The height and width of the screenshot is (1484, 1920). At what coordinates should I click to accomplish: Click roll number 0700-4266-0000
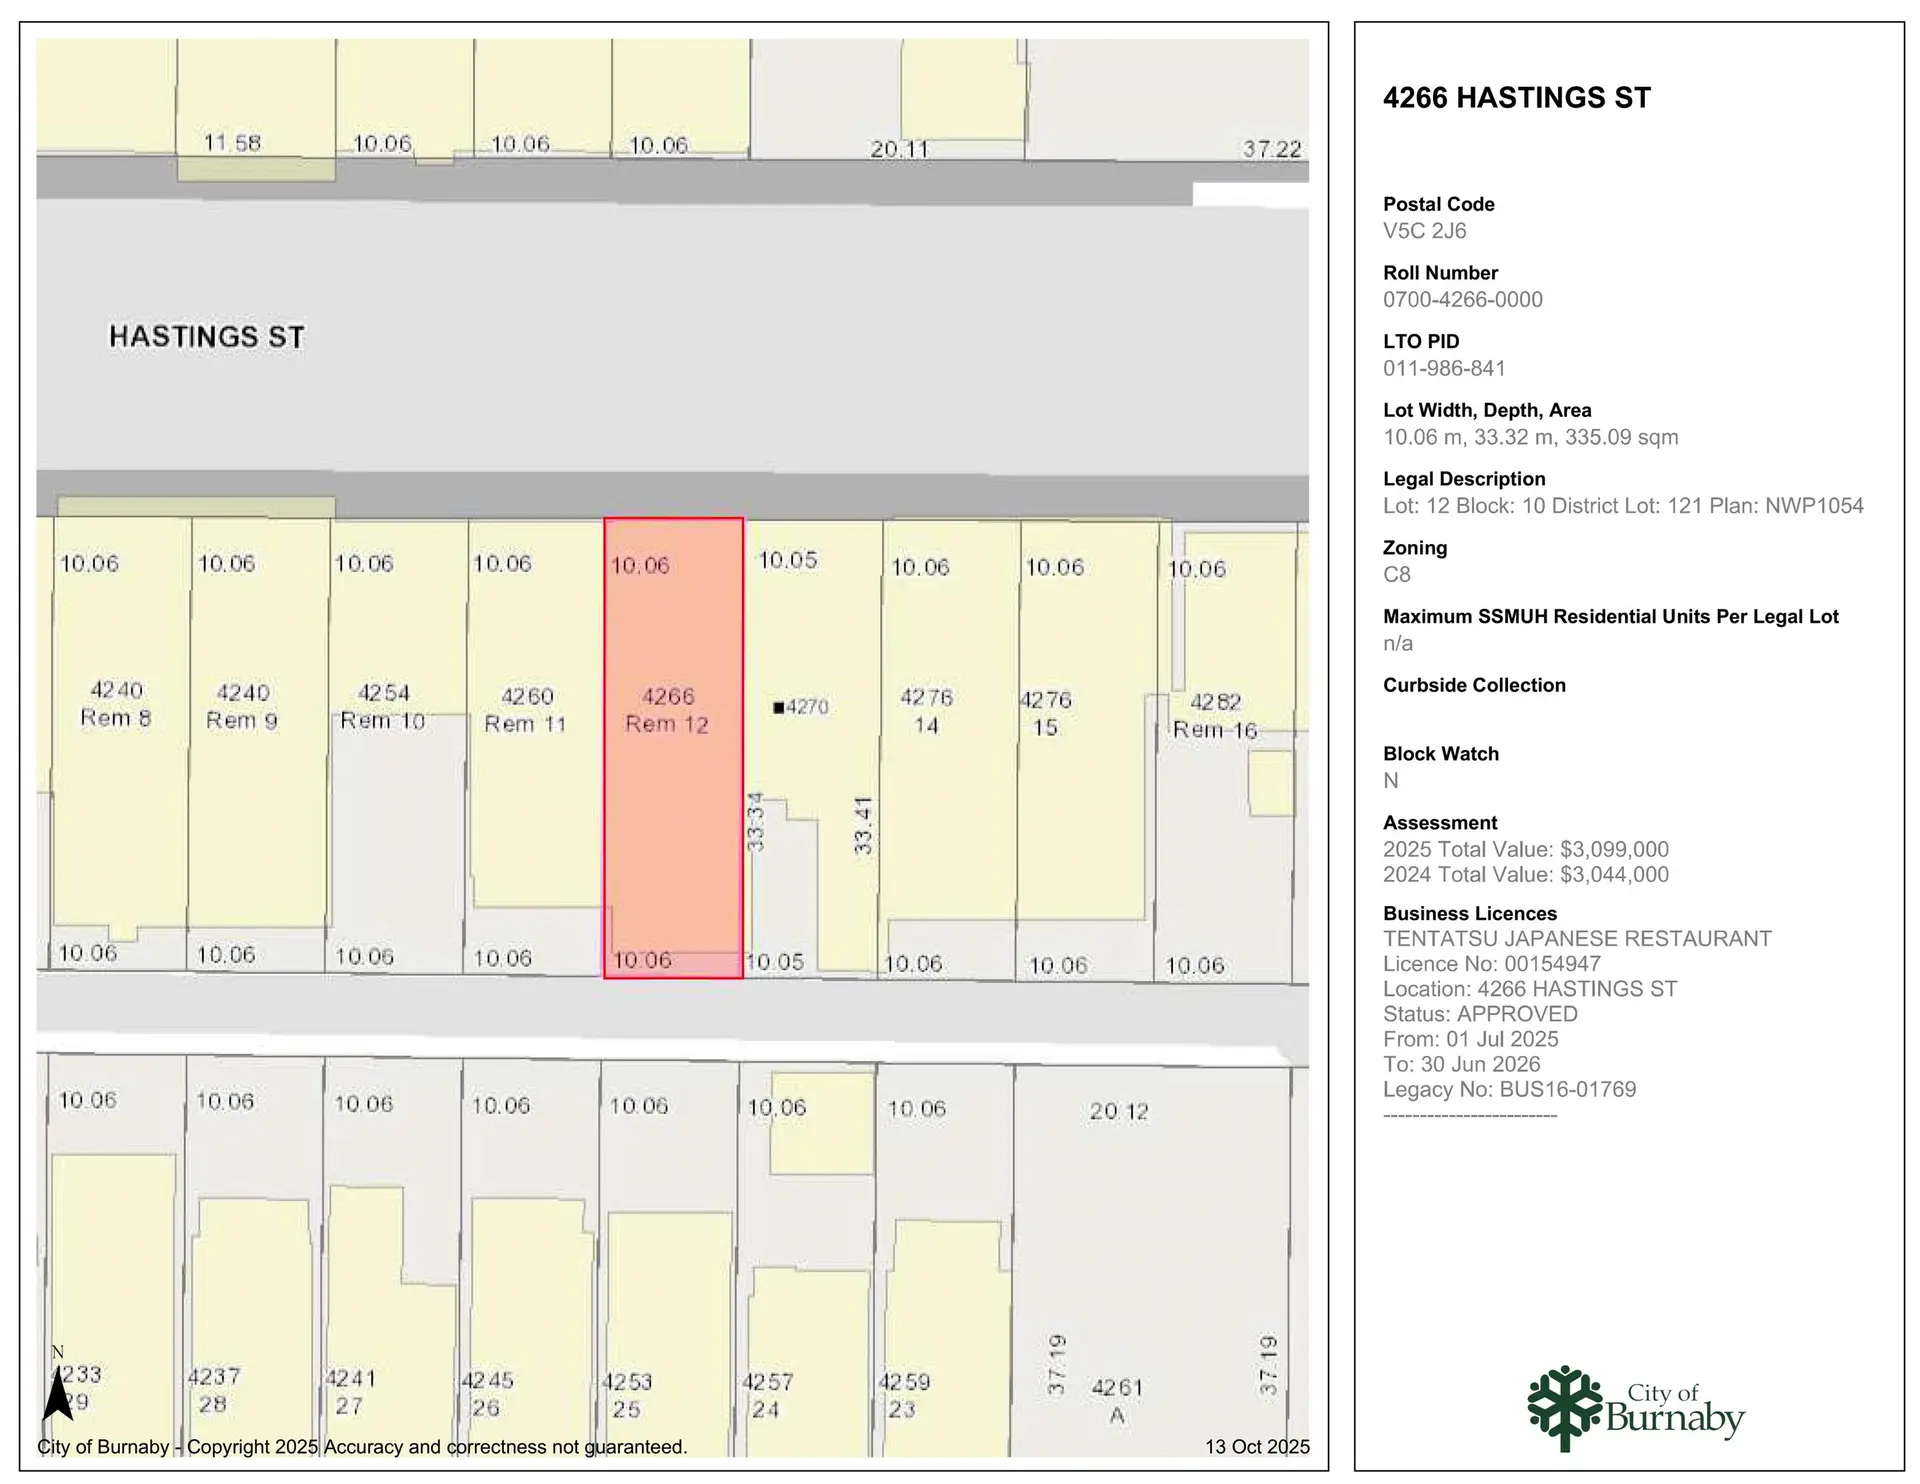click(x=1462, y=300)
